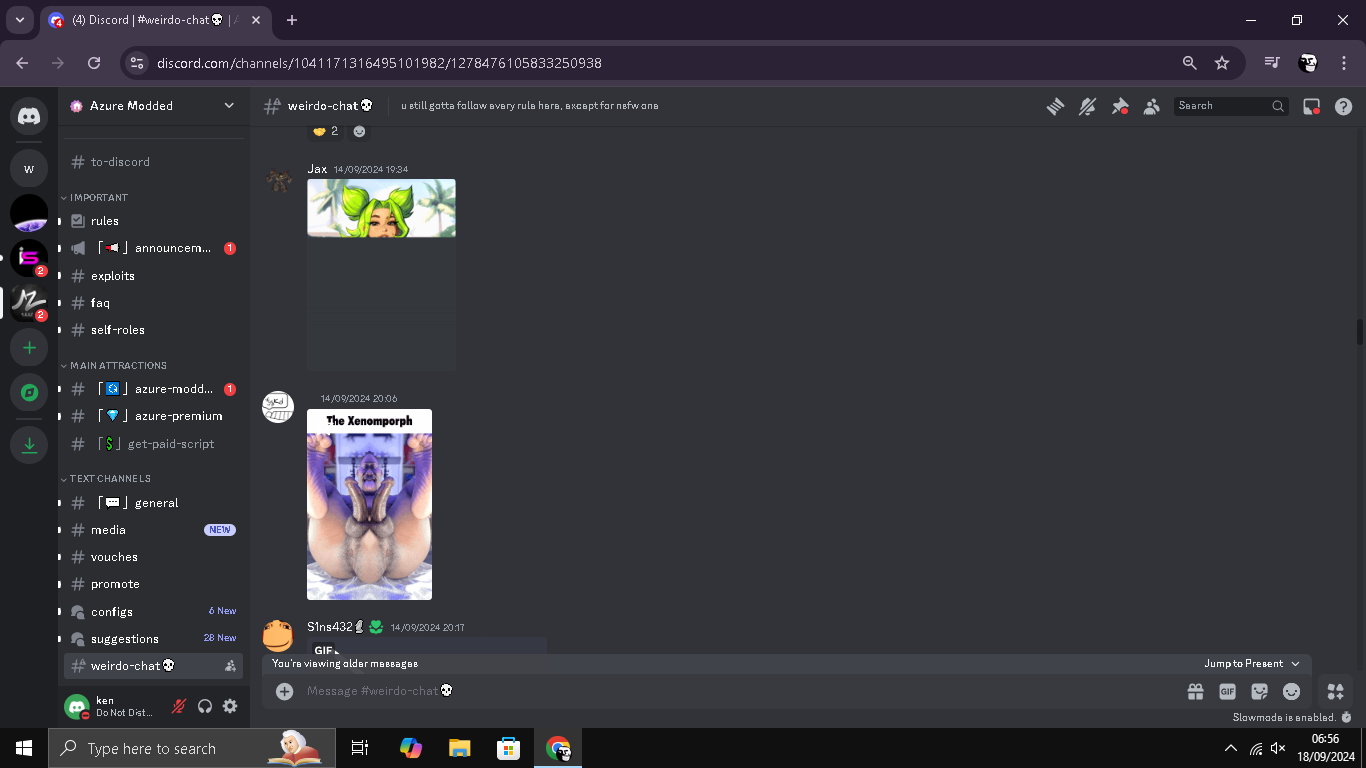Image resolution: width=1366 pixels, height=768 pixels.
Task: Open Pinned Messages pin icon
Action: (x=1120, y=106)
